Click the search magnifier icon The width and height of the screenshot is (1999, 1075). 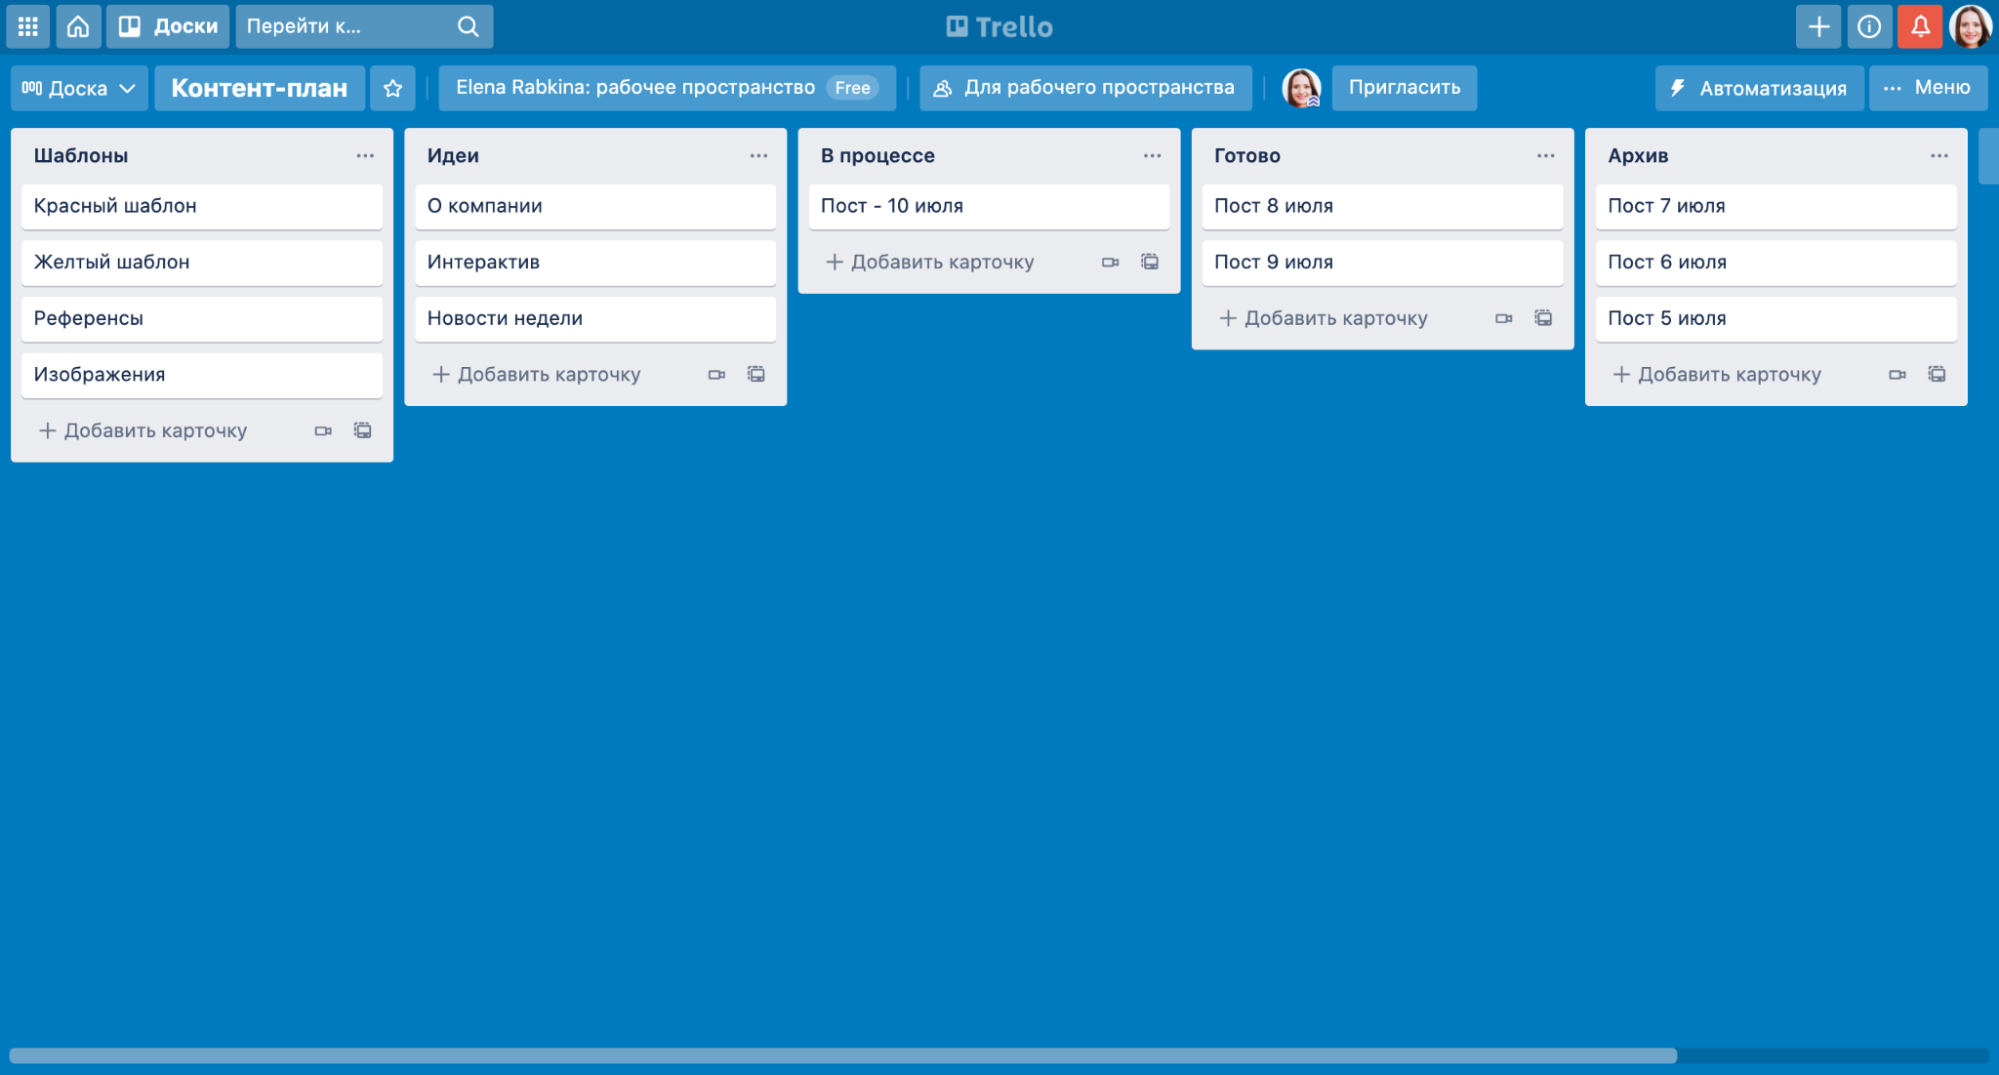pos(468,27)
